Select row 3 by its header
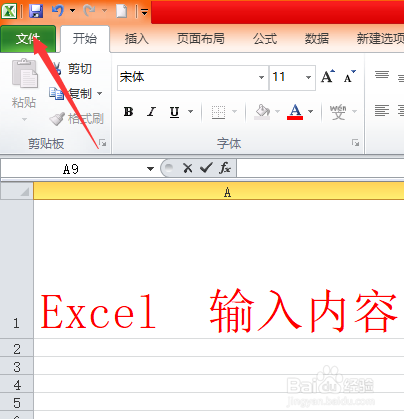 pos(16,366)
